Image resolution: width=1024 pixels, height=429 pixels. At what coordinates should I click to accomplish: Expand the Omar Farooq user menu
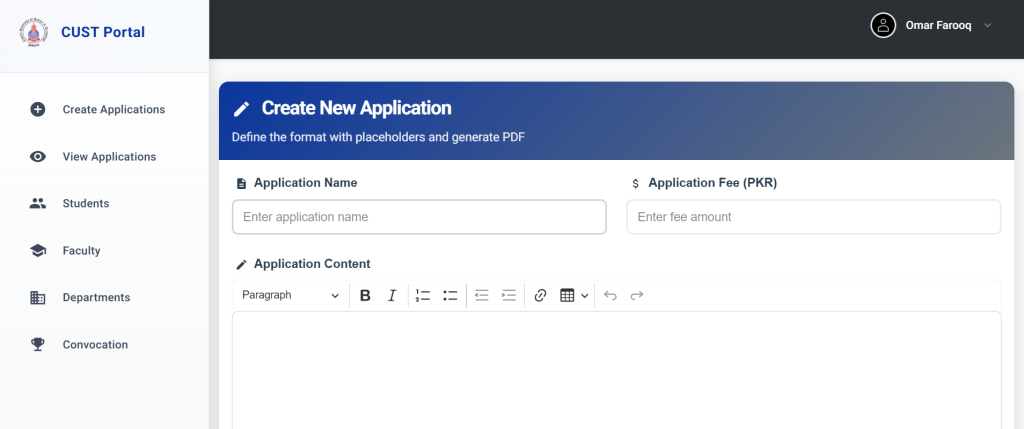[932, 25]
